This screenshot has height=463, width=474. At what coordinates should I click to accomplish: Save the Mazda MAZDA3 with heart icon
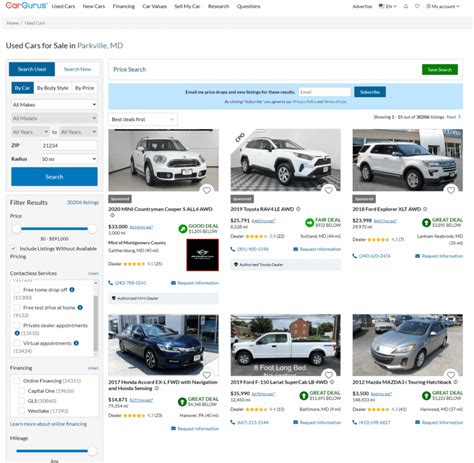451,375
